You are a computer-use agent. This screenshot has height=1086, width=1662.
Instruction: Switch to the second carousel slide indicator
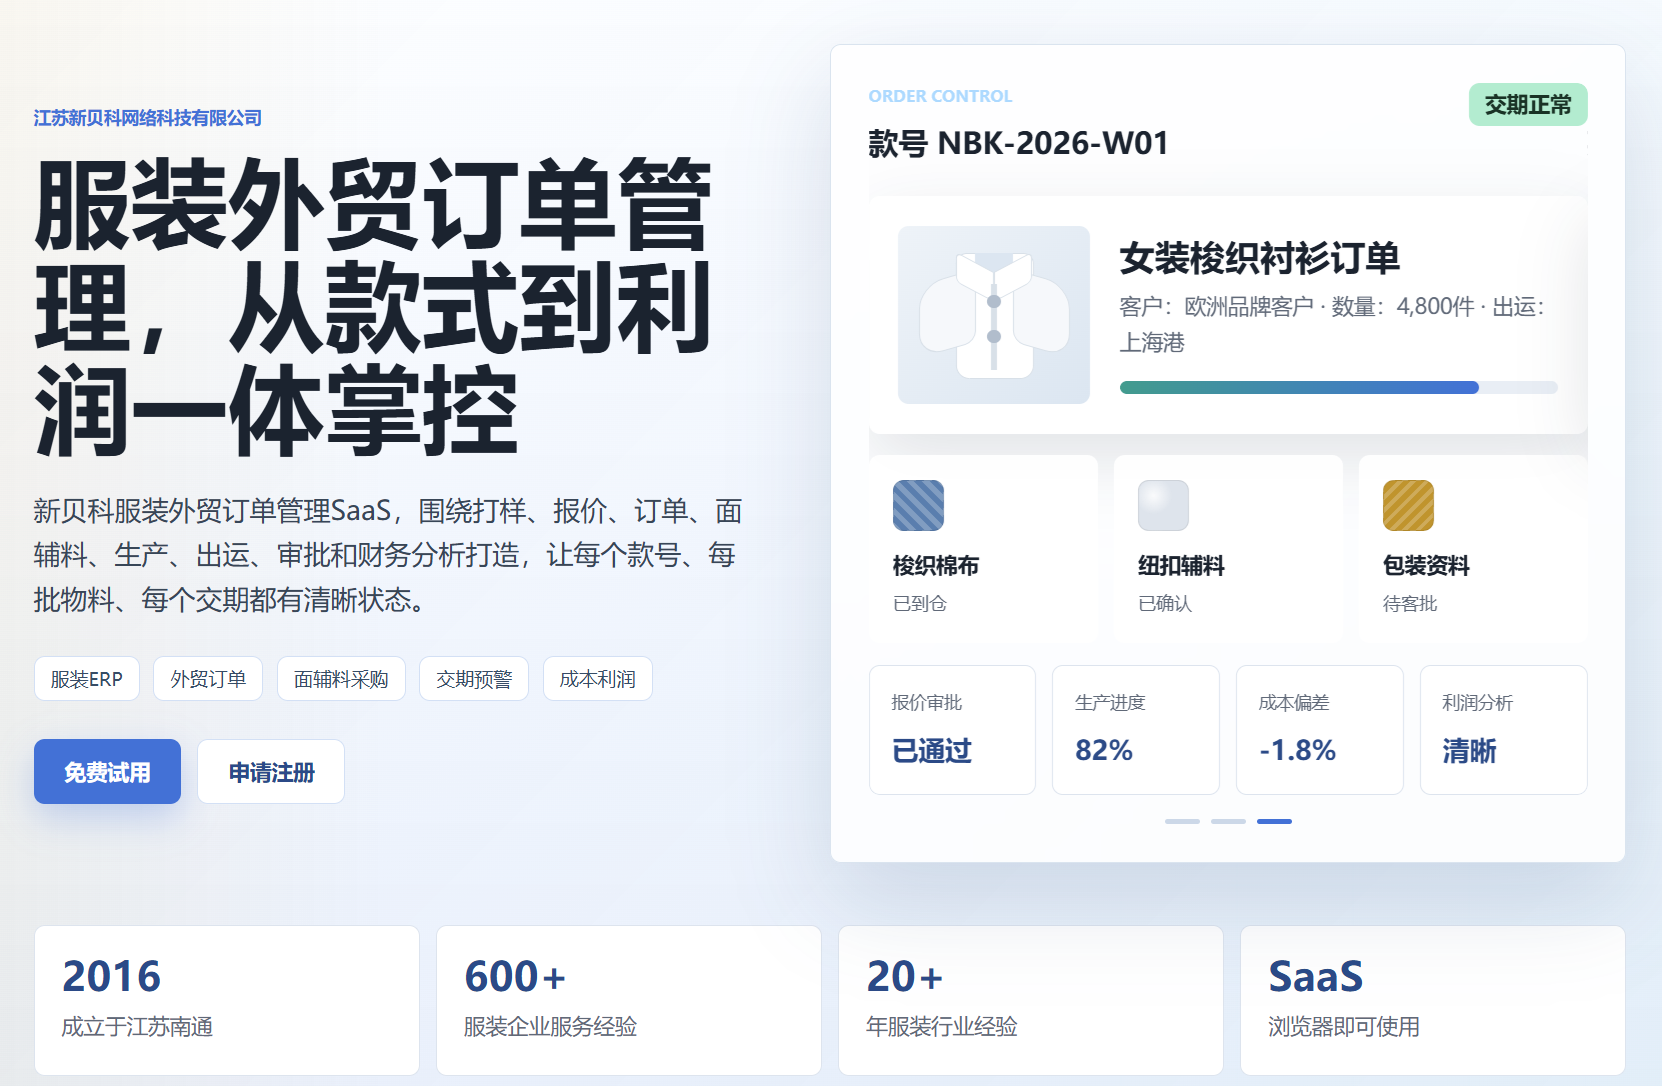pos(1228,821)
